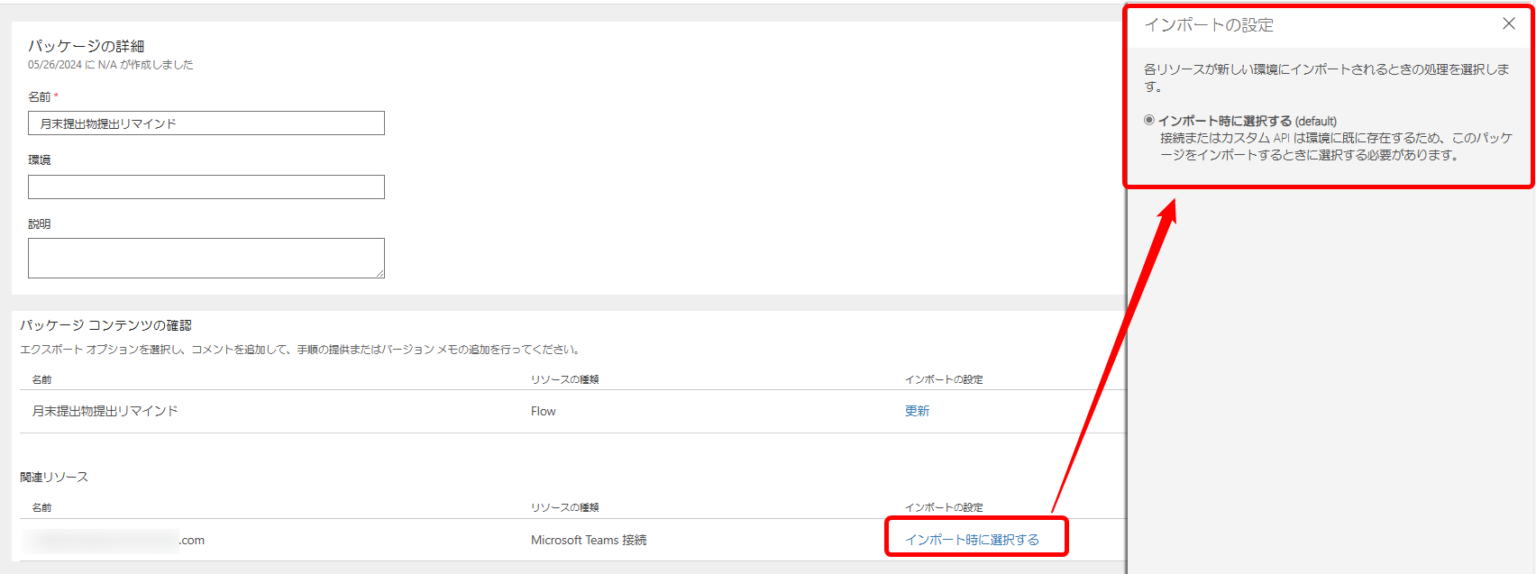The width and height of the screenshot is (1536, 574).
Task: Click into the 説明 text area
Action: point(206,257)
